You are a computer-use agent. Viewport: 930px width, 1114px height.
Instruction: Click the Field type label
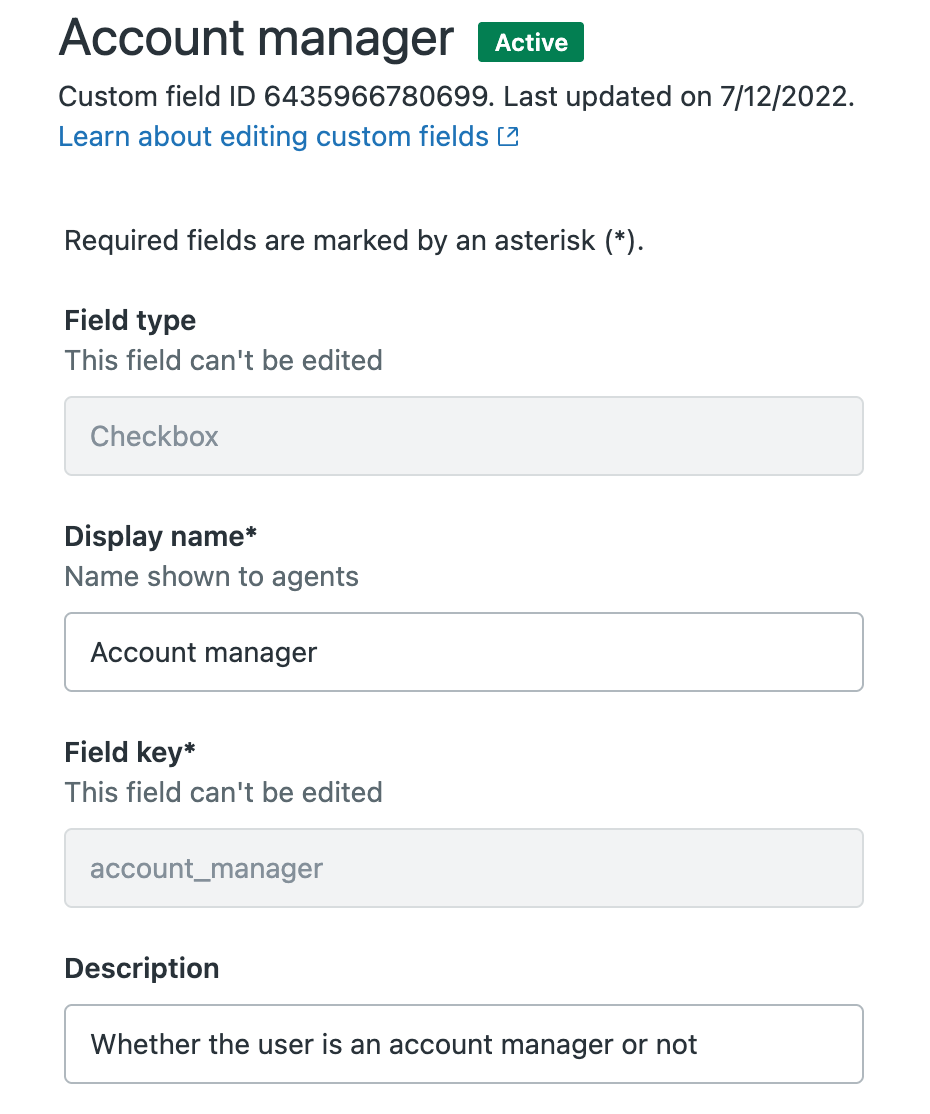point(130,320)
